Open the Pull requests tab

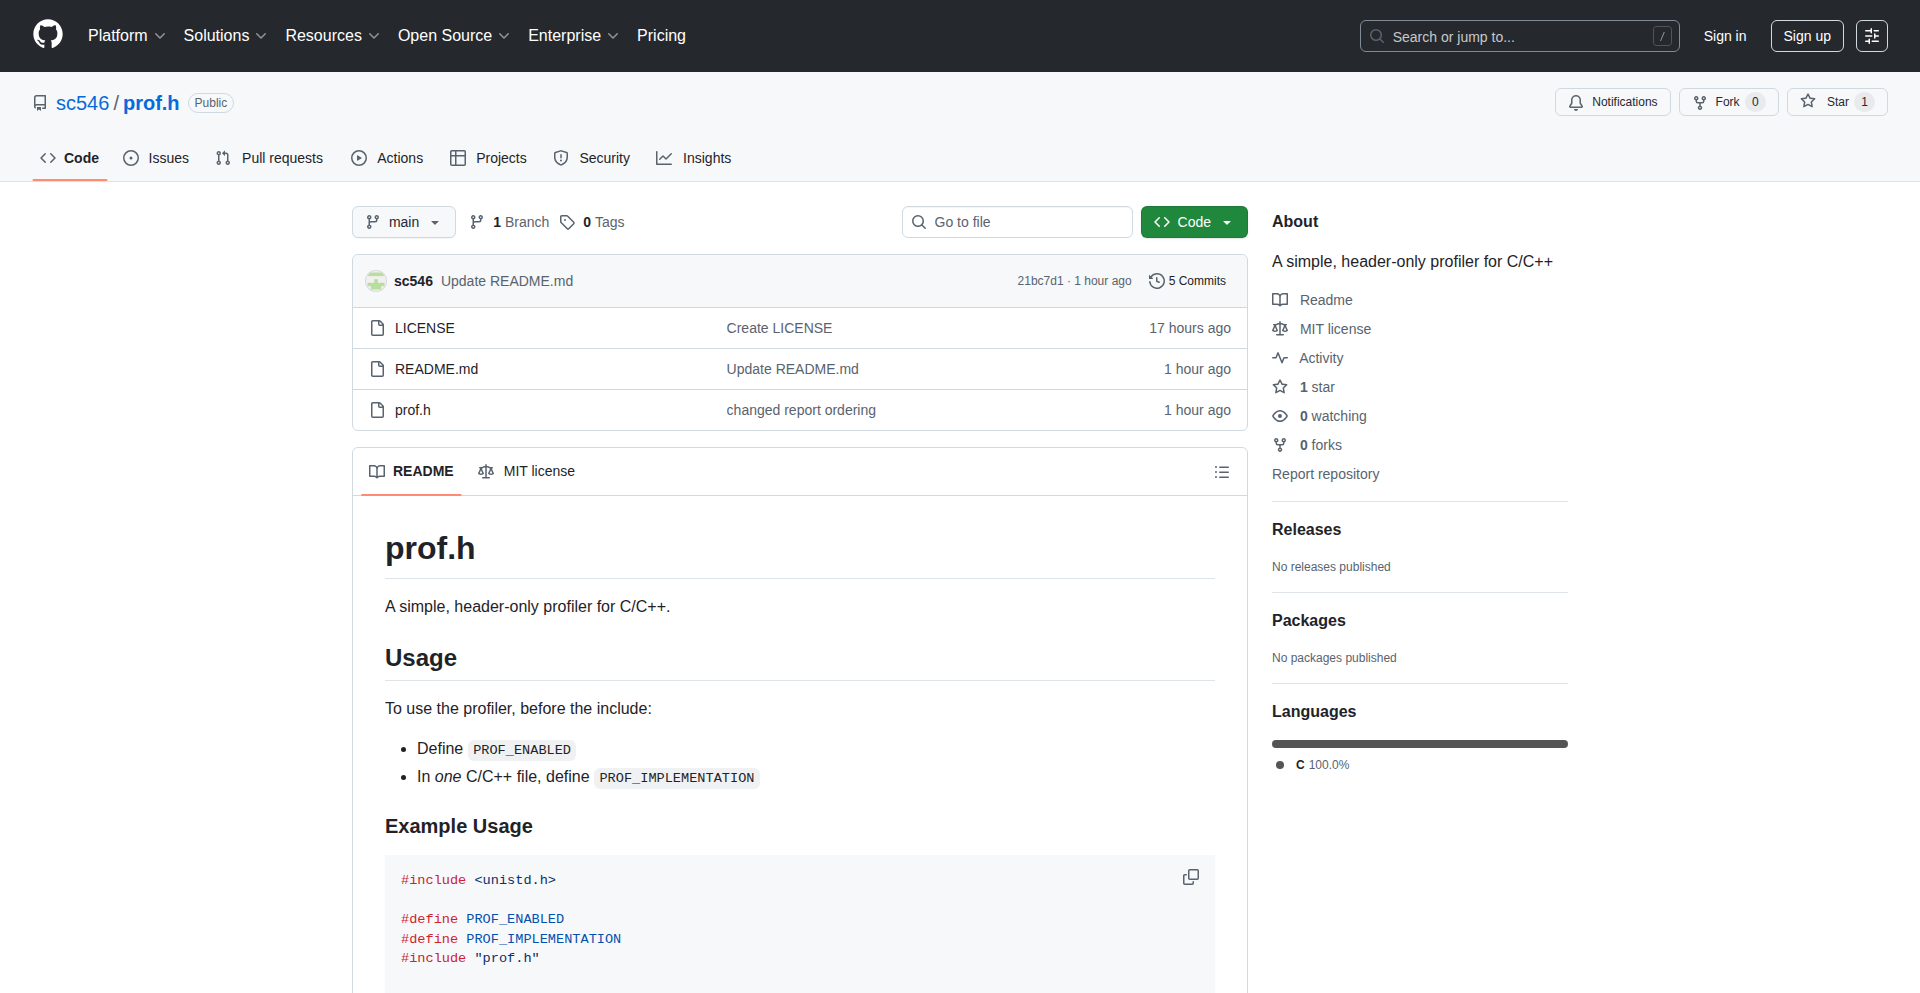269,158
